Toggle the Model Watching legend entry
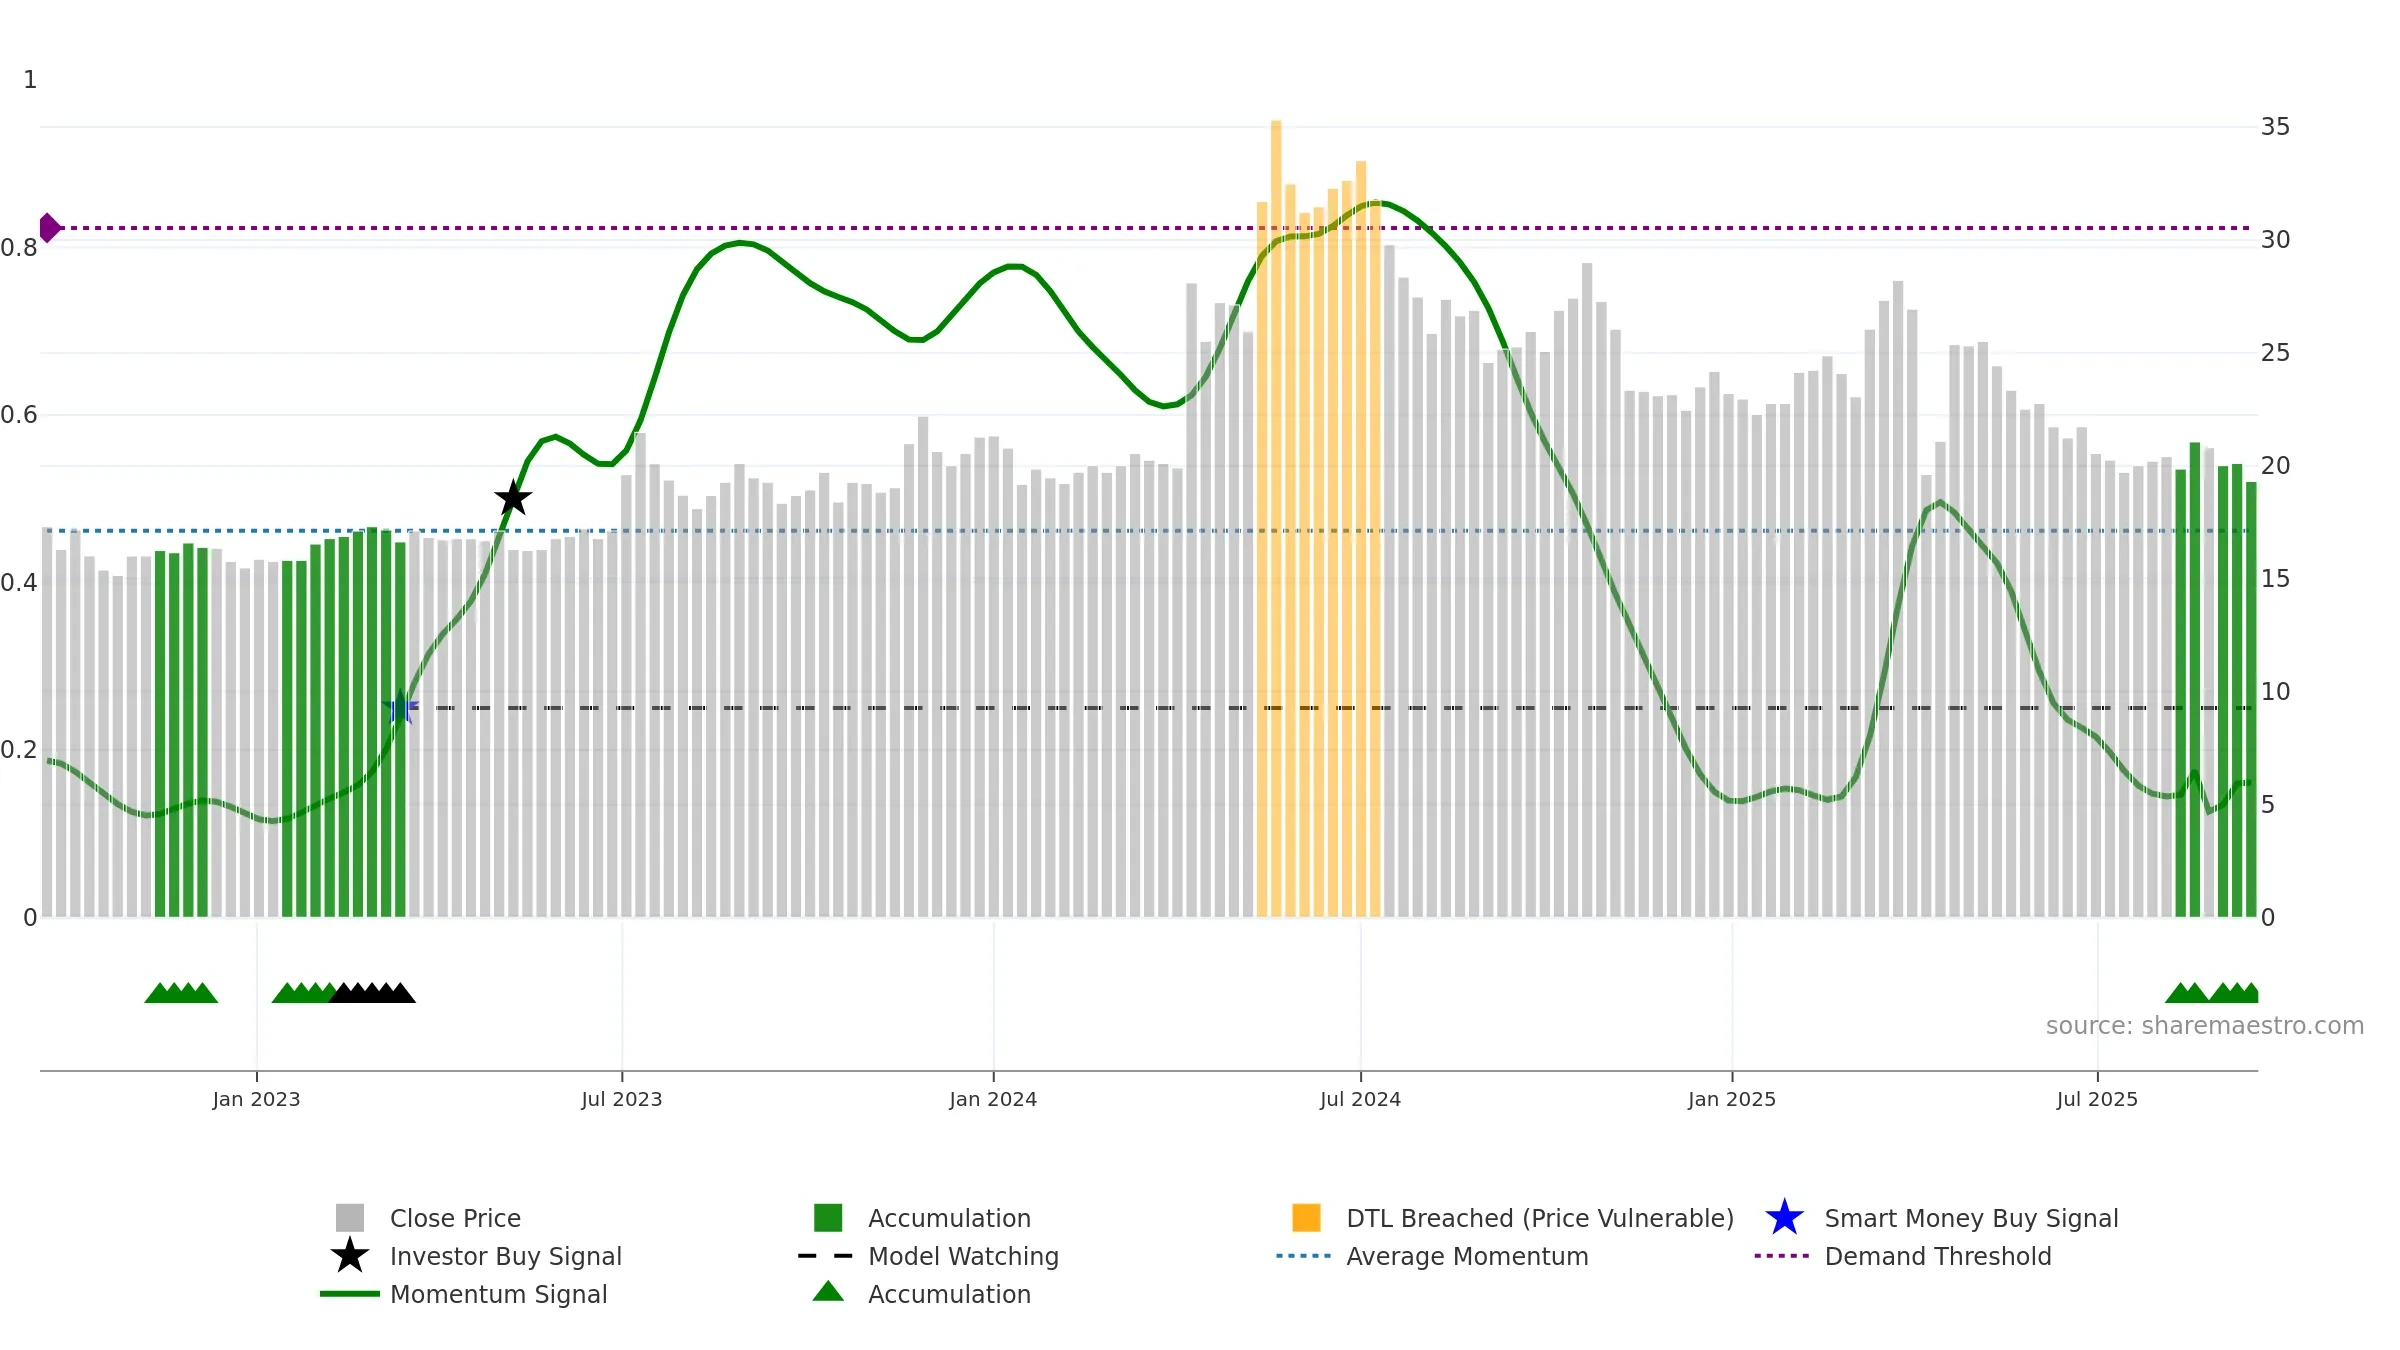The image size is (2400, 1350). (928, 1256)
